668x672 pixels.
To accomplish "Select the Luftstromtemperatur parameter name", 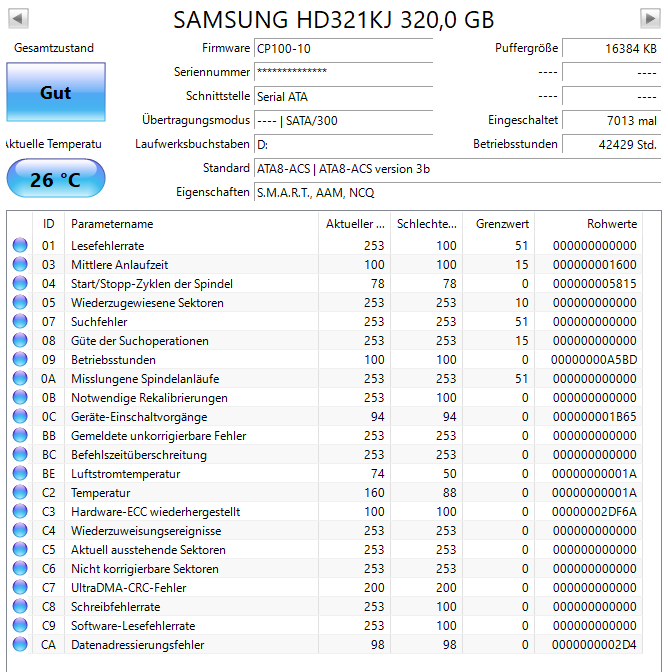I will [x=126, y=474].
